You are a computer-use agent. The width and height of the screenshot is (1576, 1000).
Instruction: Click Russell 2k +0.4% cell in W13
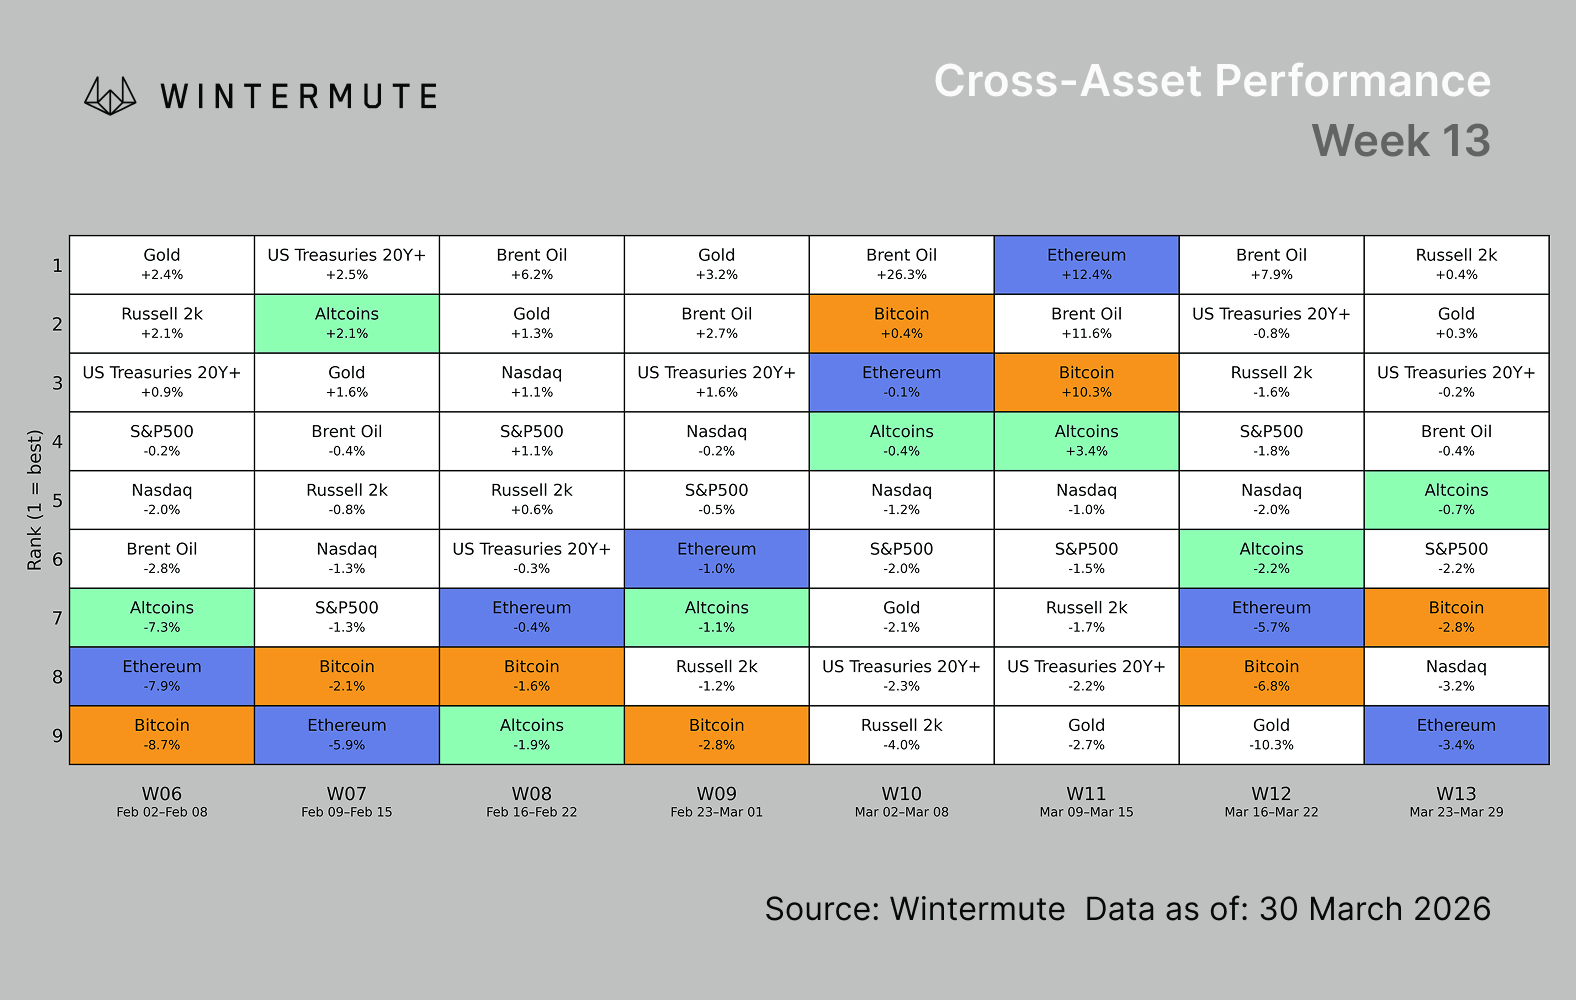pyautogui.click(x=1456, y=265)
